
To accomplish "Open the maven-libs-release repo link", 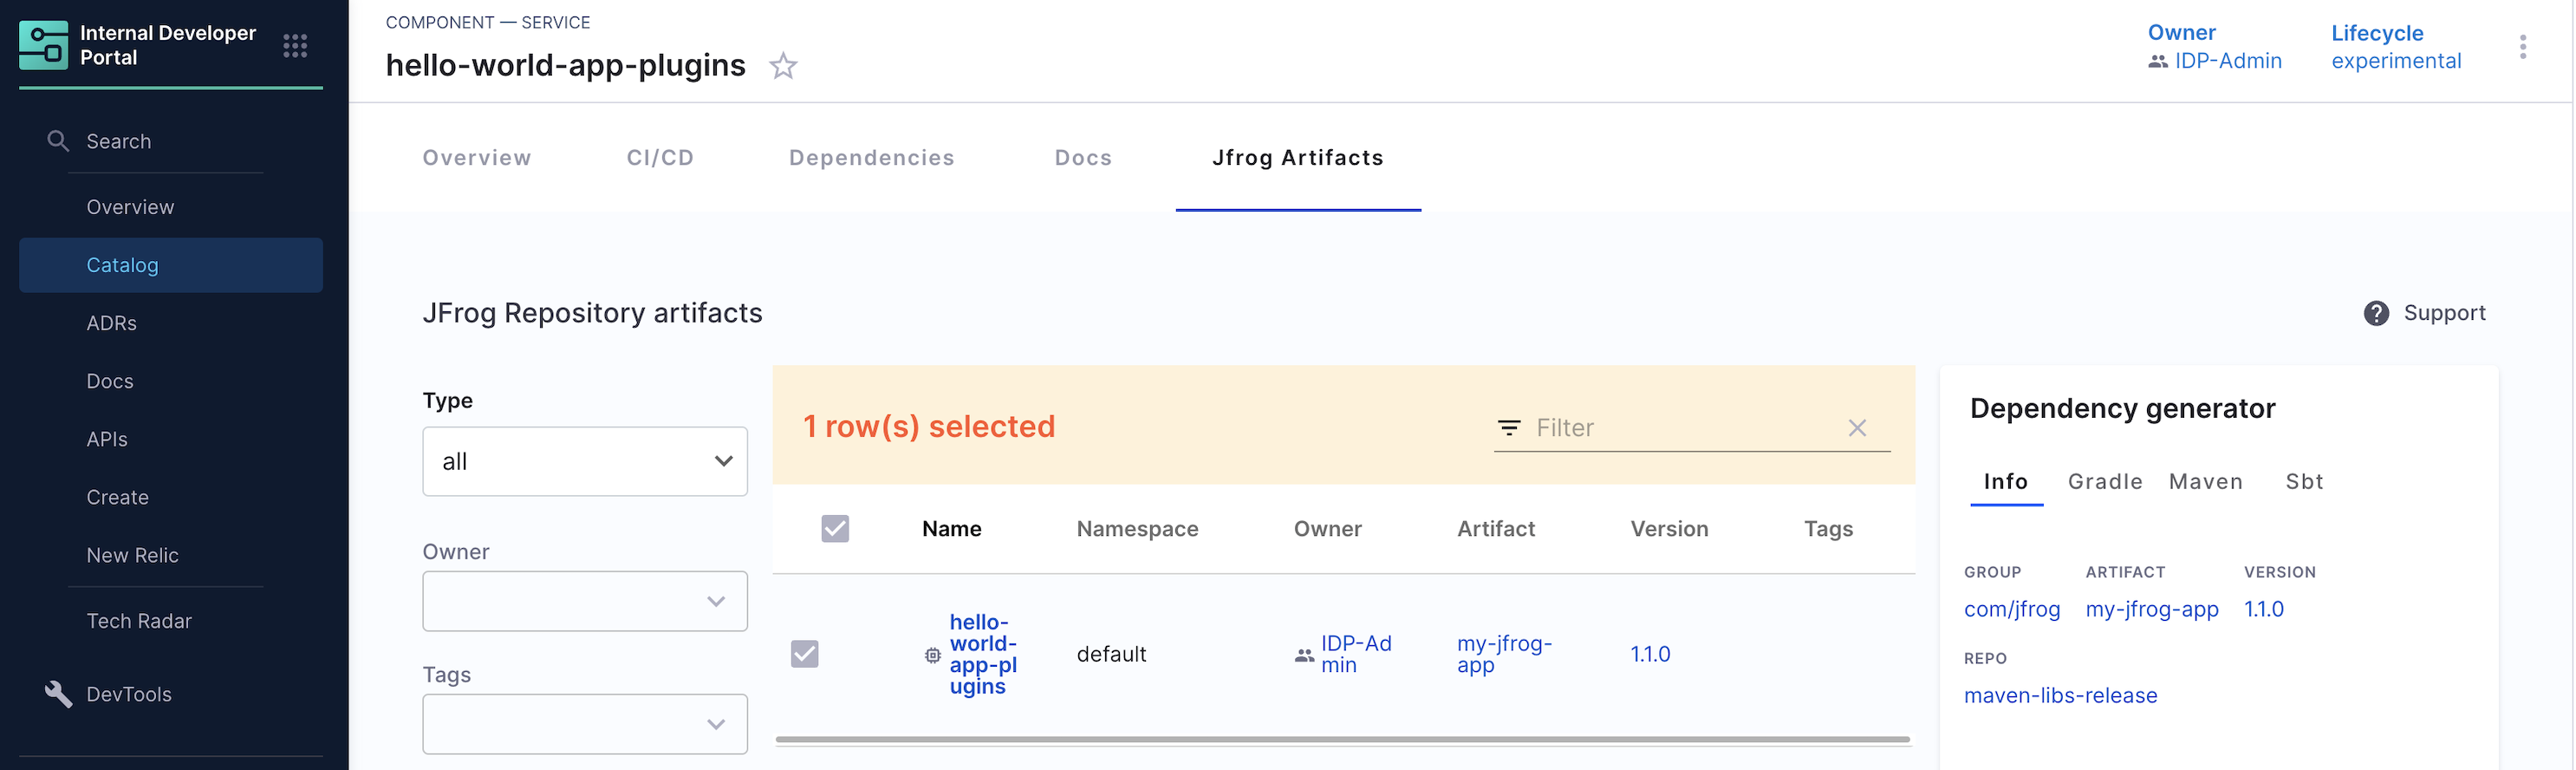I will (2060, 696).
